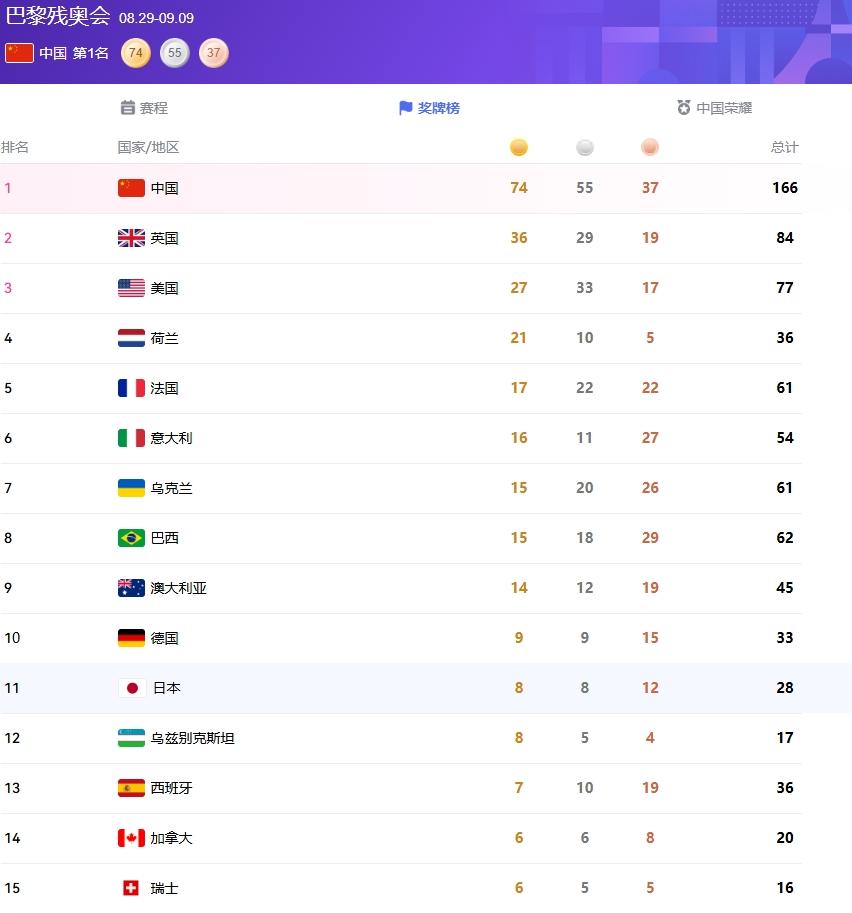Click the Germany flag icon
The height and width of the screenshot is (913, 852).
pos(131,638)
